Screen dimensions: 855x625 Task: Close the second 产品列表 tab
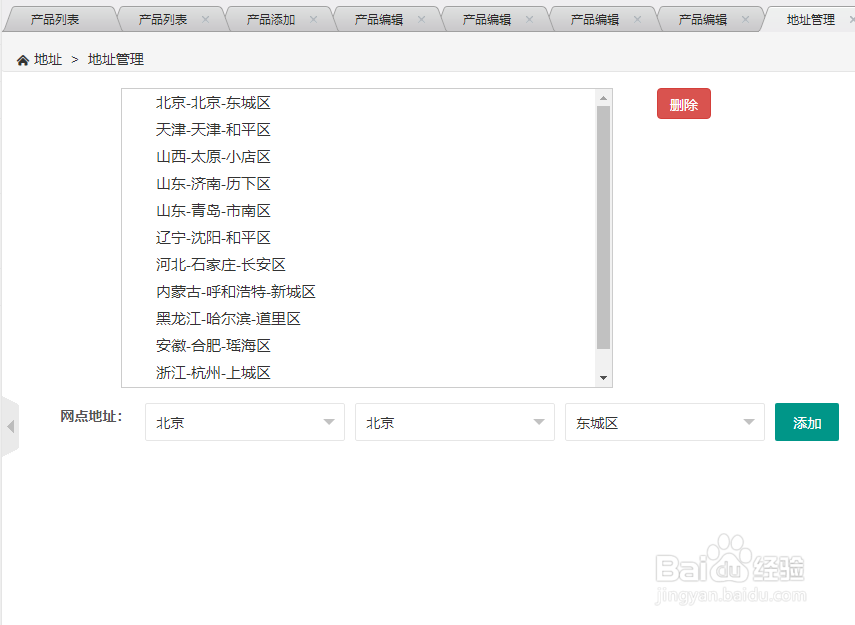pyautogui.click(x=206, y=17)
